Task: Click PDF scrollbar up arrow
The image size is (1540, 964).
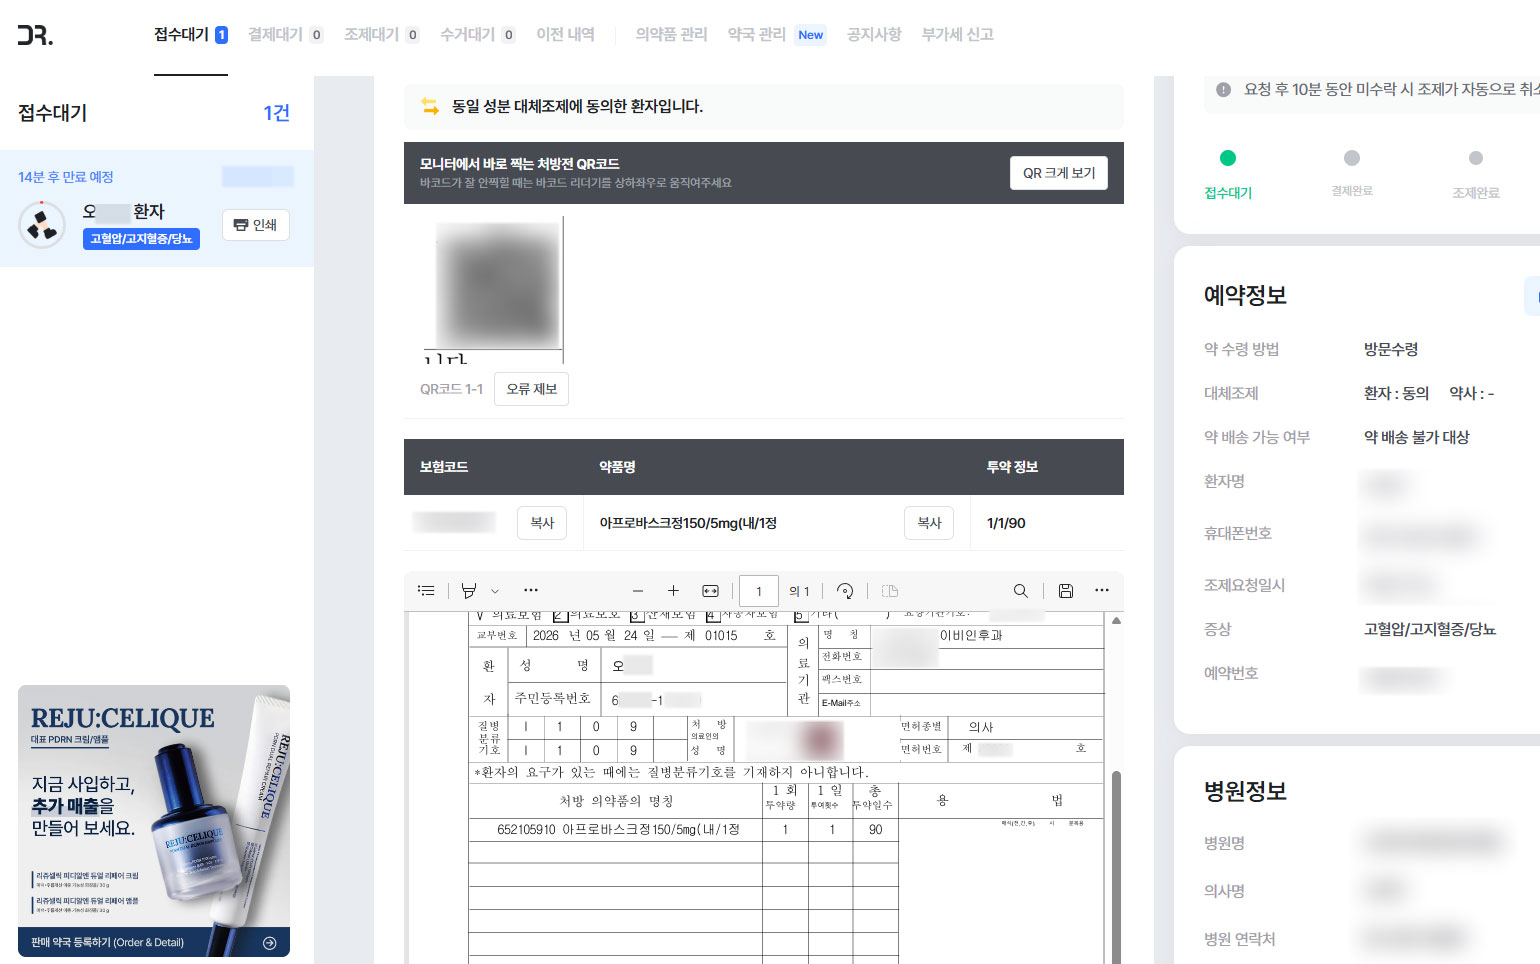Action: tap(1116, 621)
